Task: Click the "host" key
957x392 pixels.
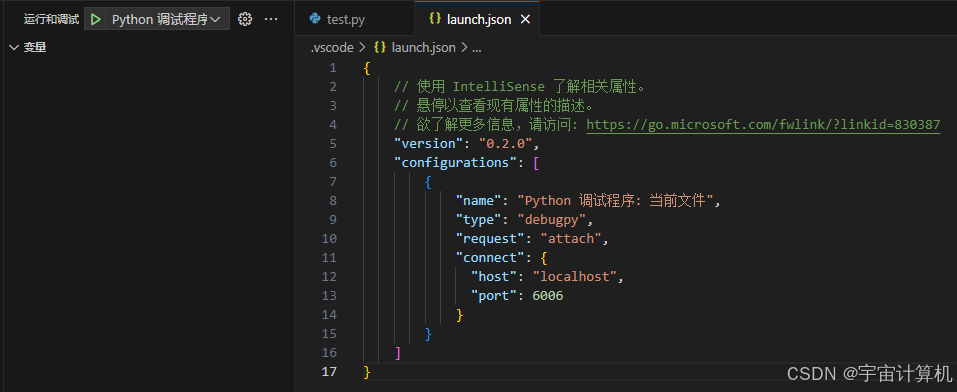Action: pyautogui.click(x=494, y=277)
